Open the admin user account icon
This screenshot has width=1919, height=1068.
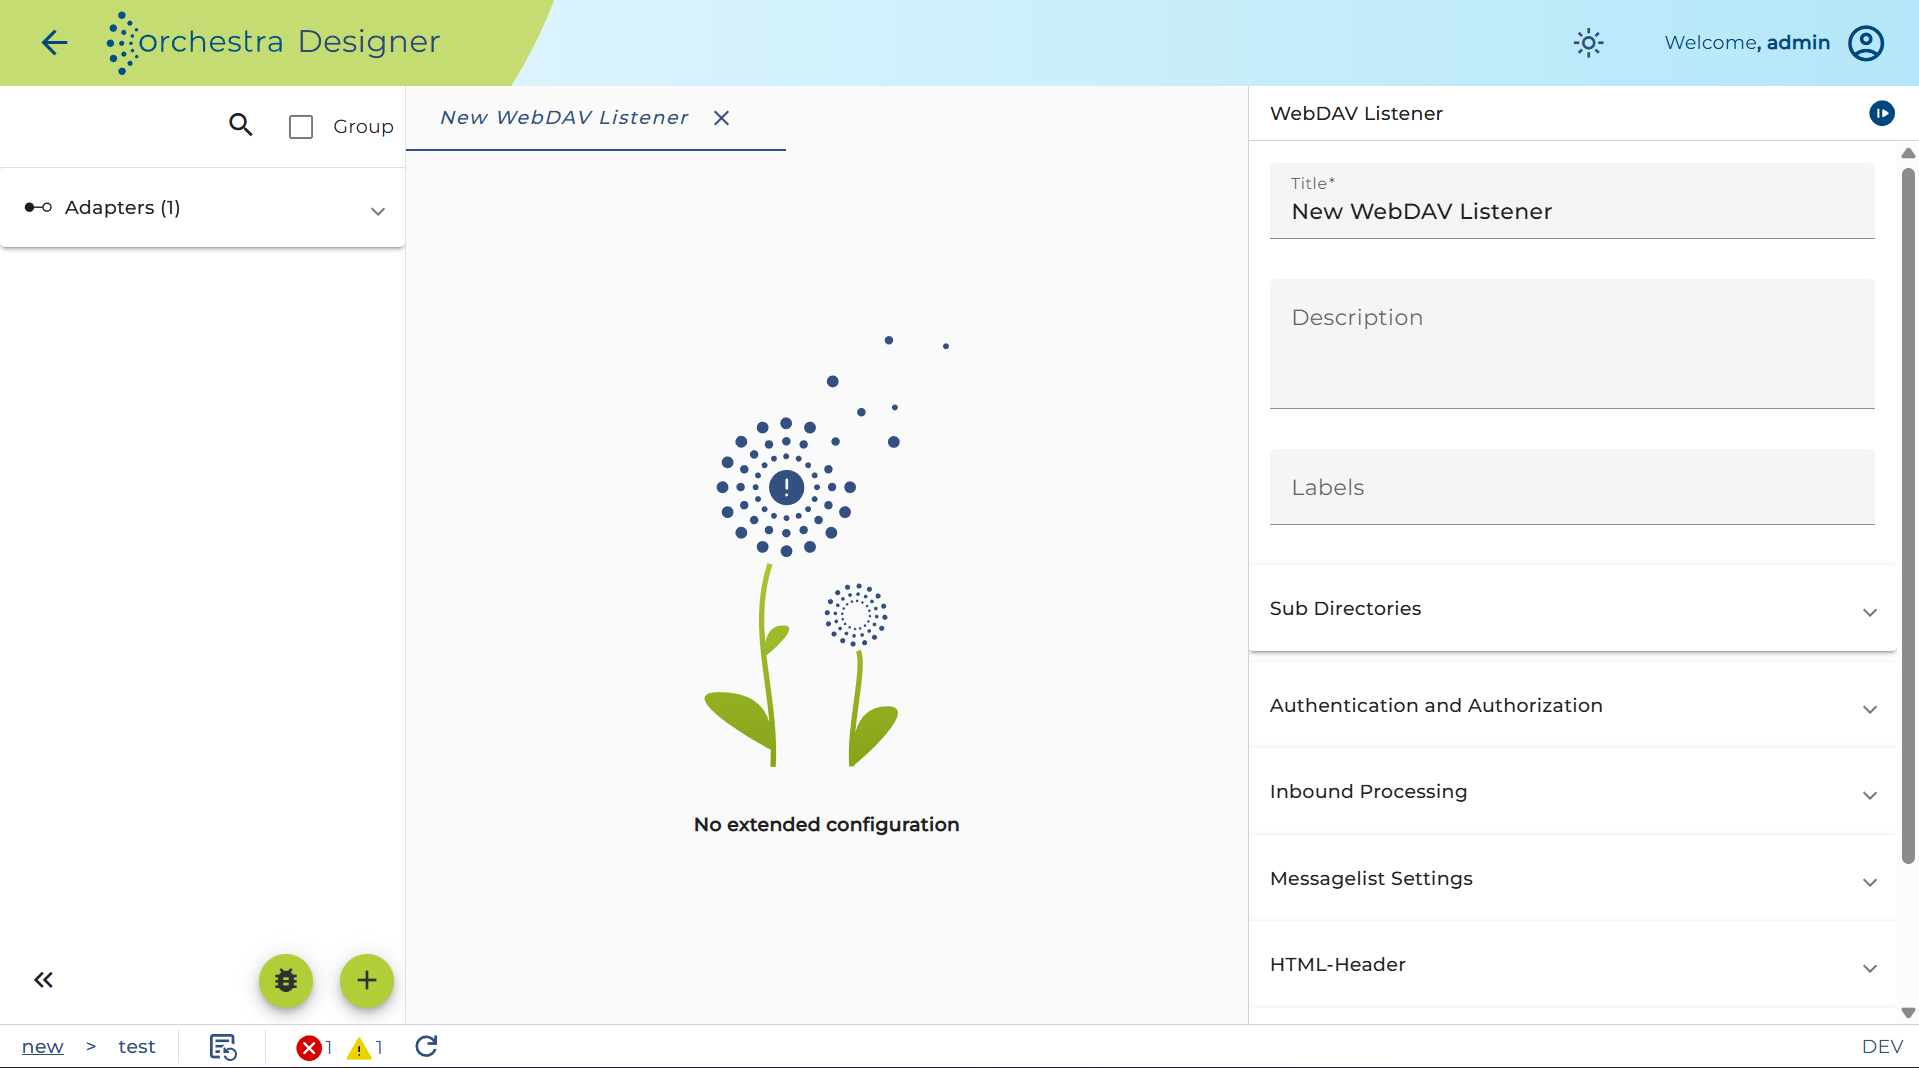tap(1866, 43)
